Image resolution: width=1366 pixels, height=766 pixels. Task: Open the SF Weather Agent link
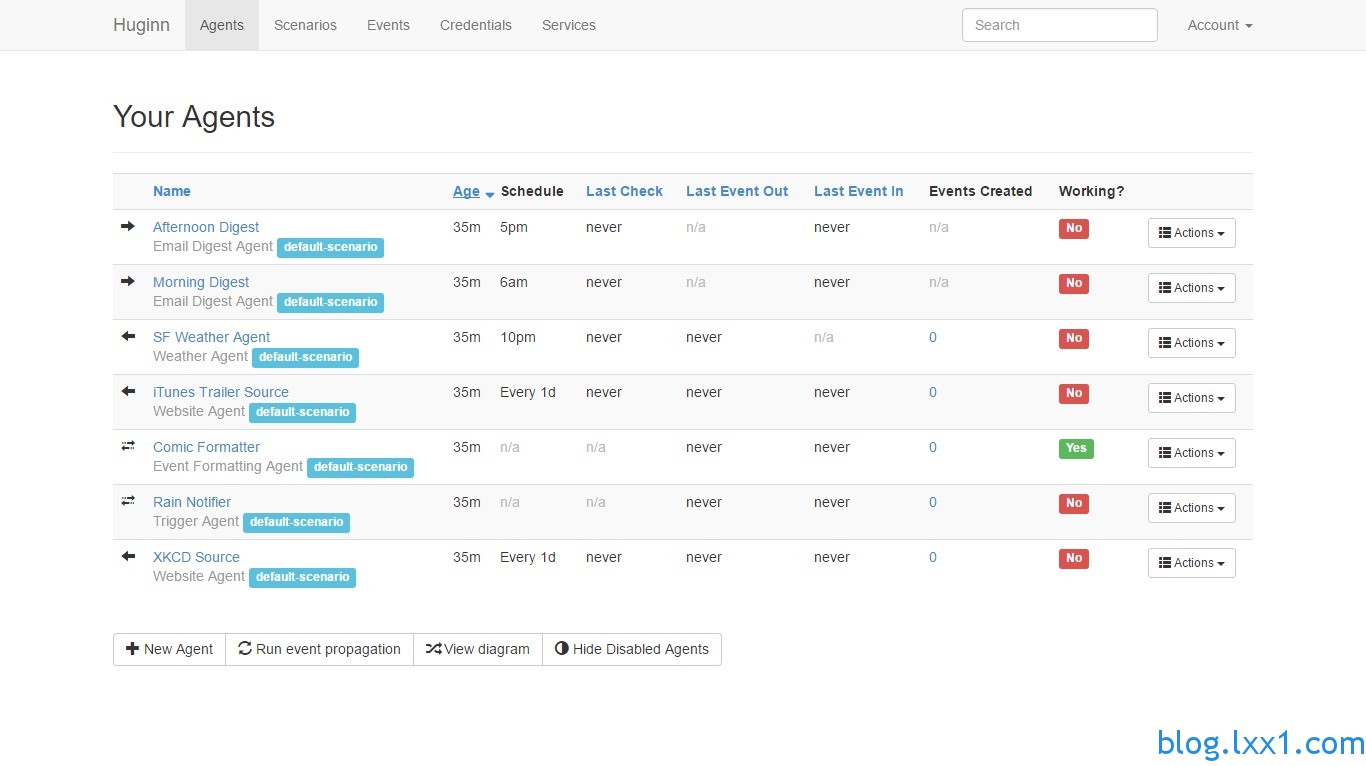pyautogui.click(x=212, y=337)
